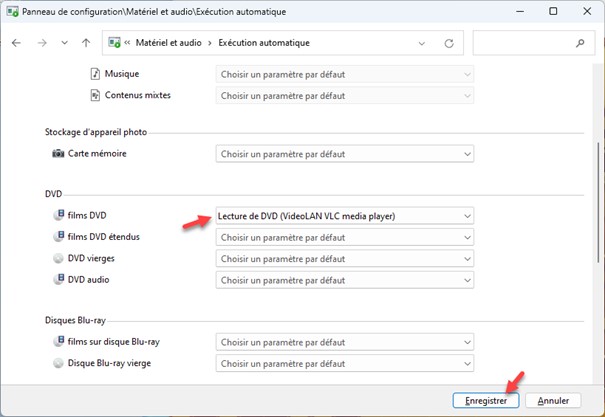
Task: Expand the DVD vierges dropdown
Action: [344, 258]
